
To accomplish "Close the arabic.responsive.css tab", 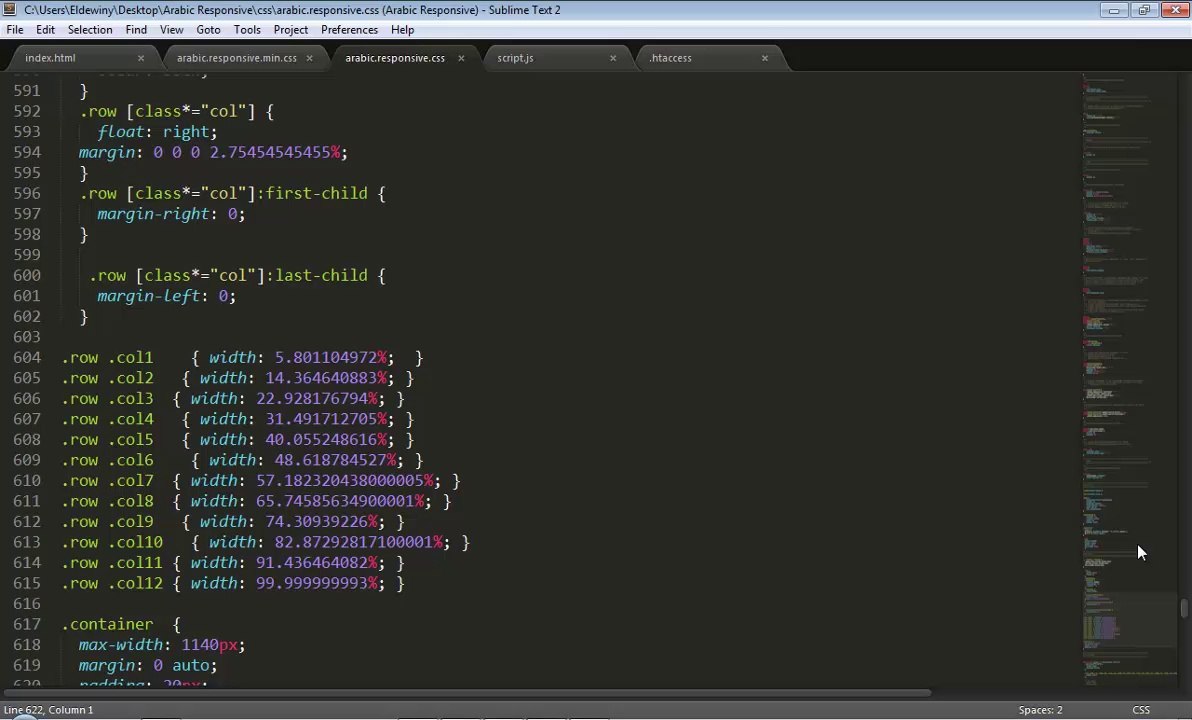I will [x=461, y=58].
